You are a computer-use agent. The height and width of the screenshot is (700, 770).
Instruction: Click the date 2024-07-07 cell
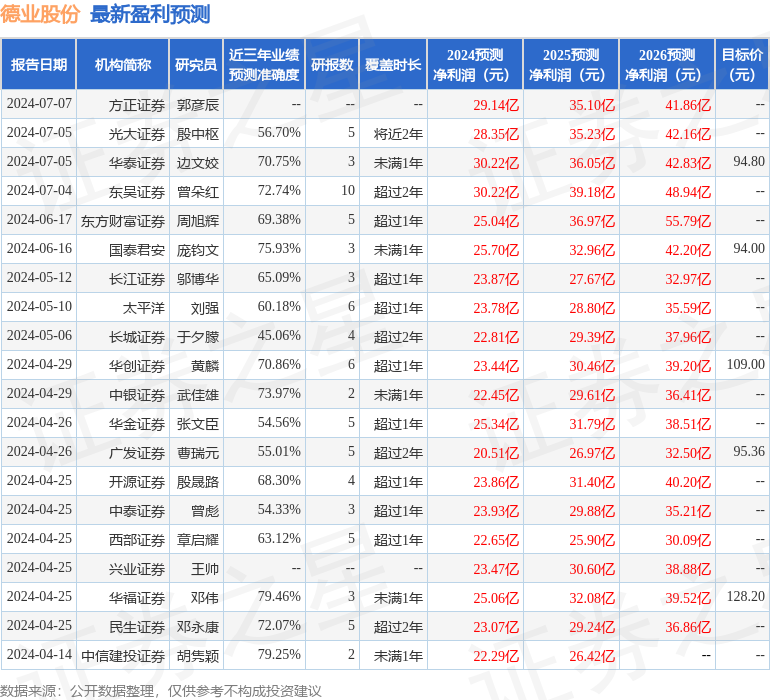click(x=39, y=104)
